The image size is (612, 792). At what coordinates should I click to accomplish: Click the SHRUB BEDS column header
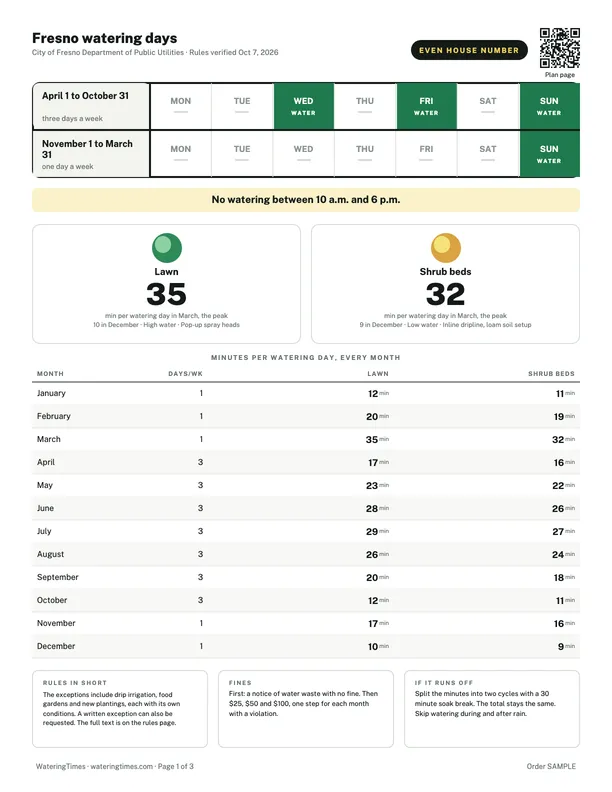(551, 374)
